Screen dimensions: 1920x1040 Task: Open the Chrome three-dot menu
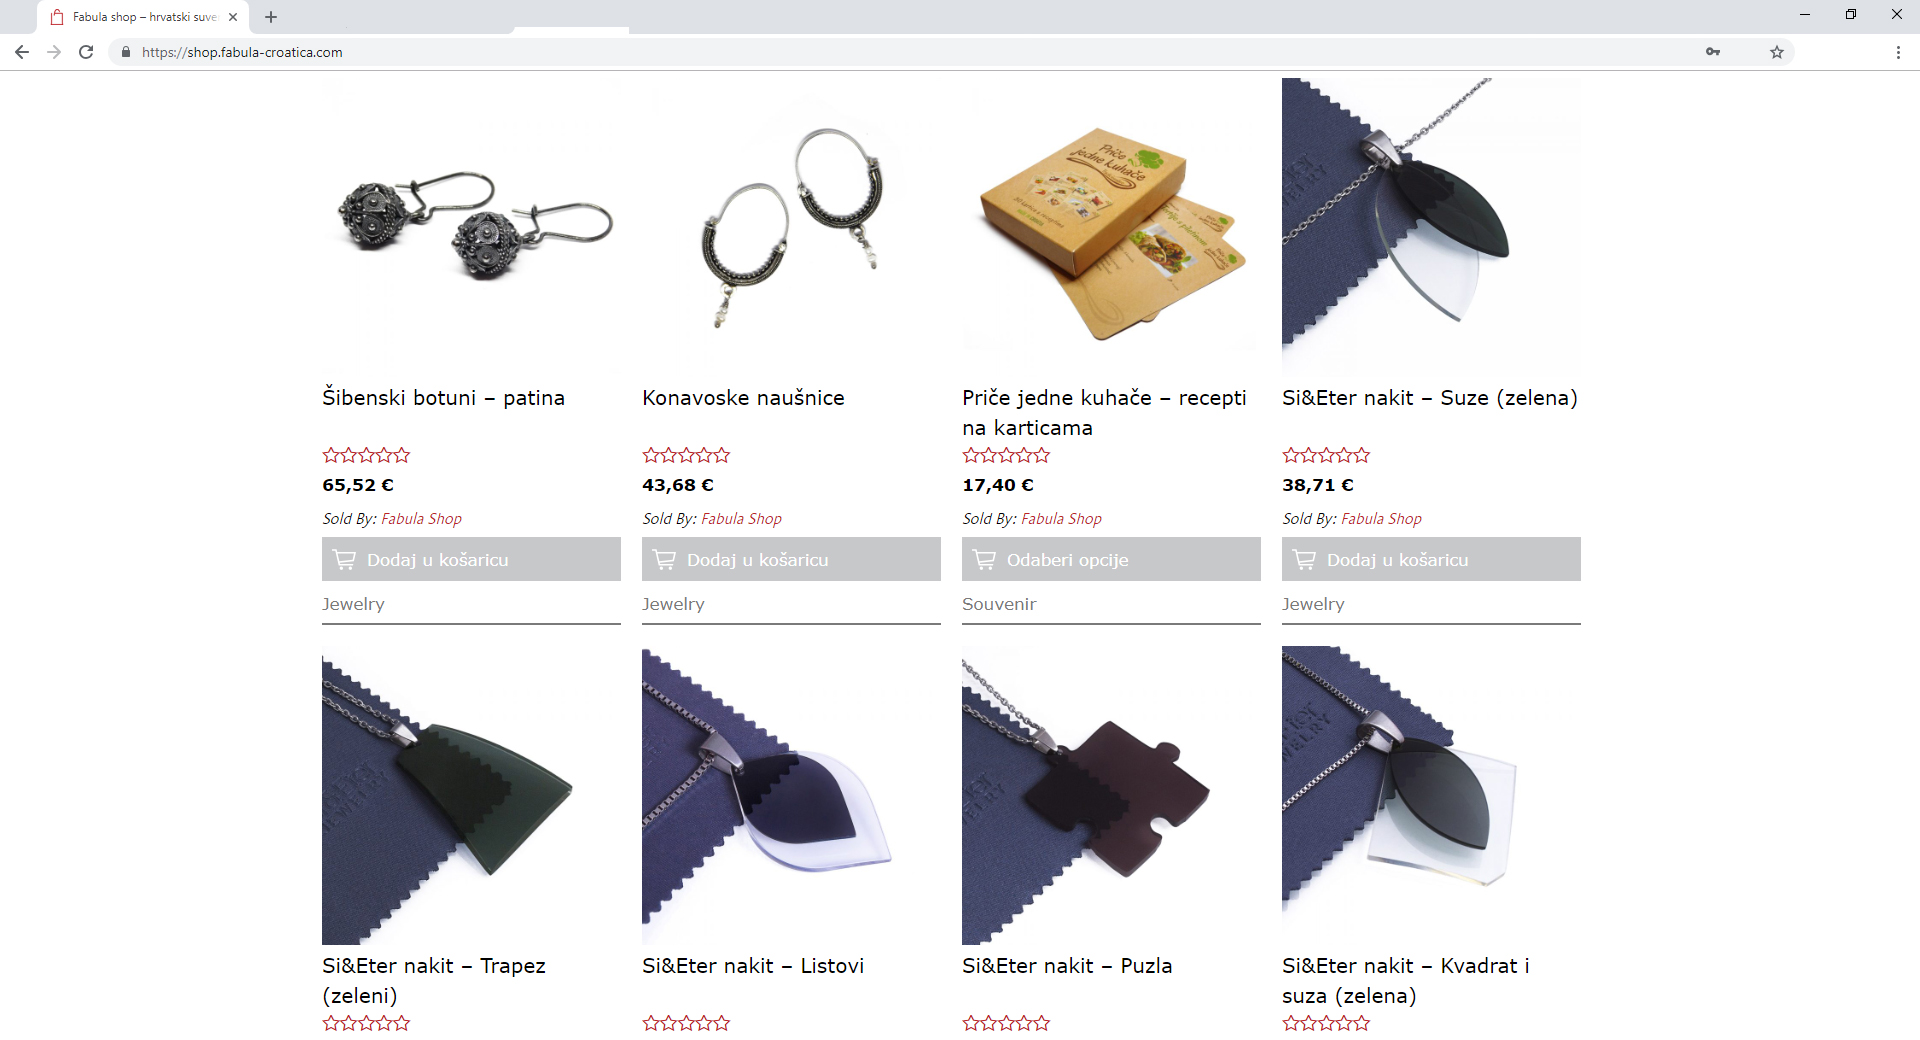(1898, 52)
